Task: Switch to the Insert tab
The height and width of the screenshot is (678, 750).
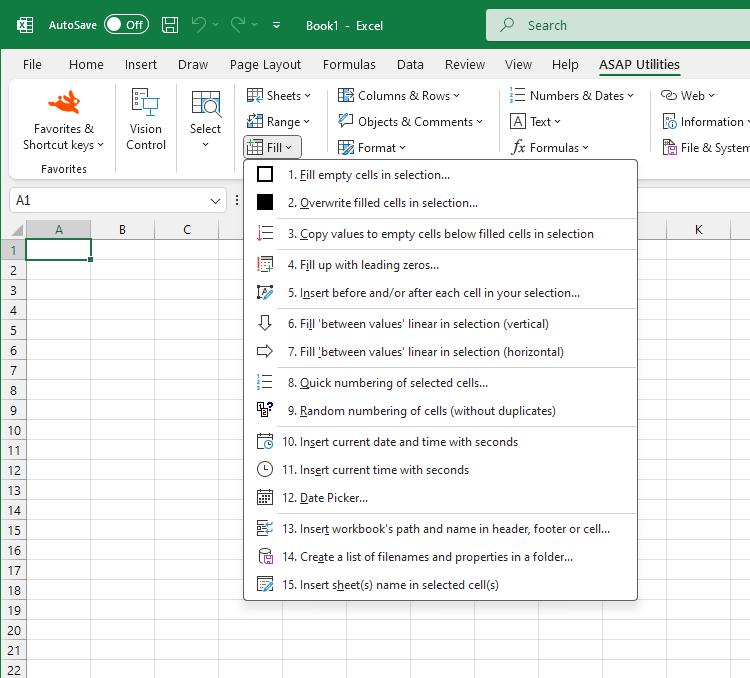Action: 141,65
